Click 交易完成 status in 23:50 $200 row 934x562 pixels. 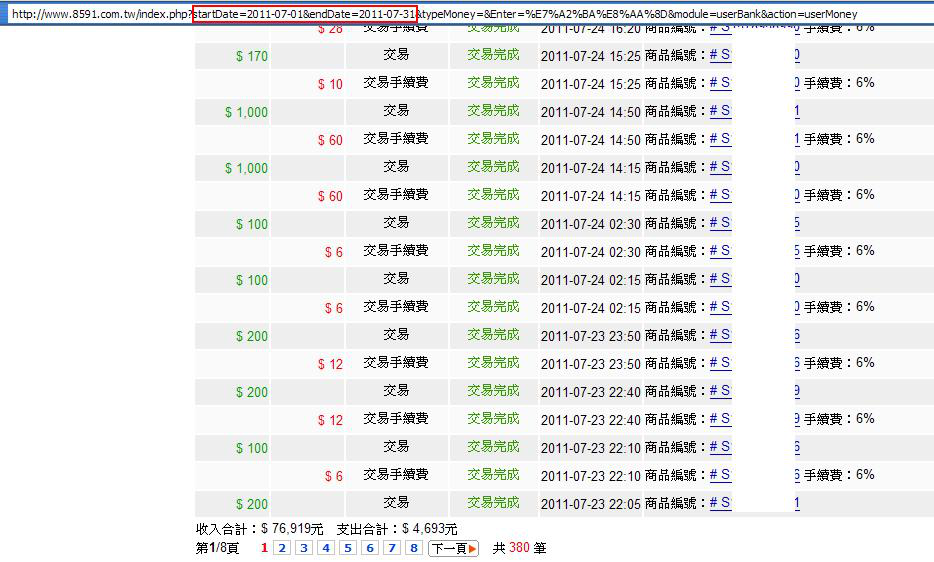point(493,334)
